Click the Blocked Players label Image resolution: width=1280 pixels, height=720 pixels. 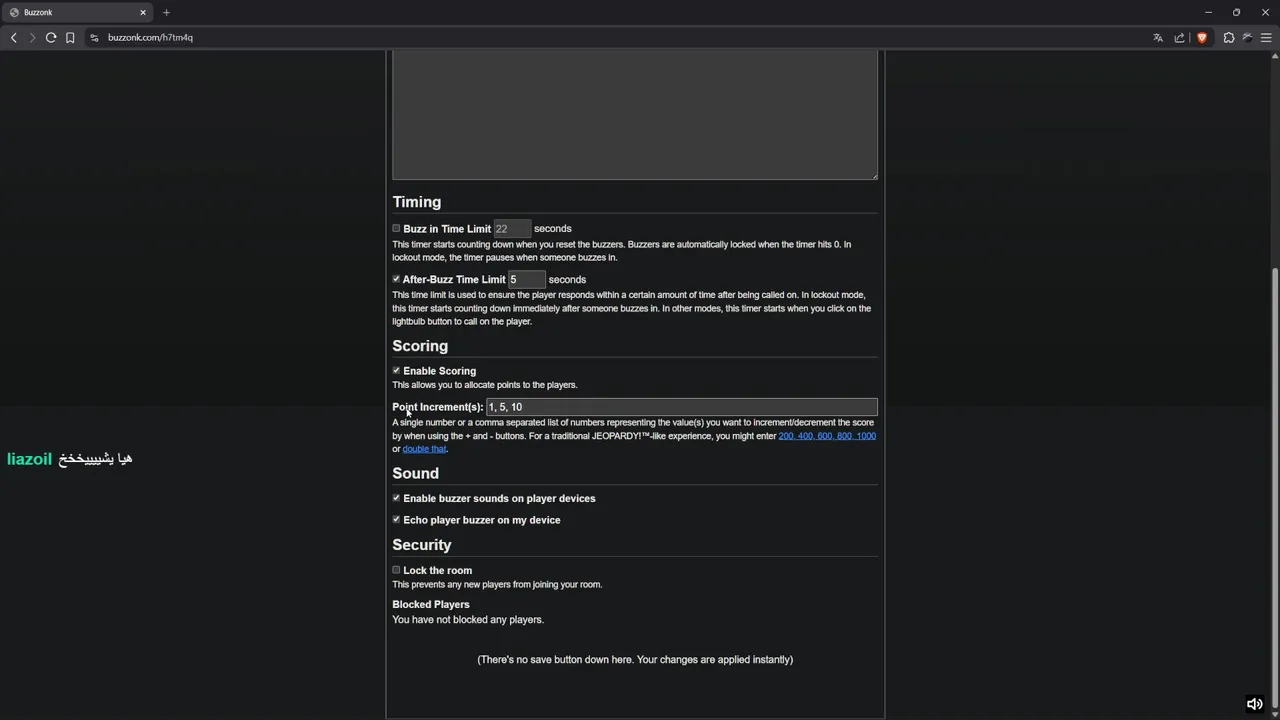(430, 604)
